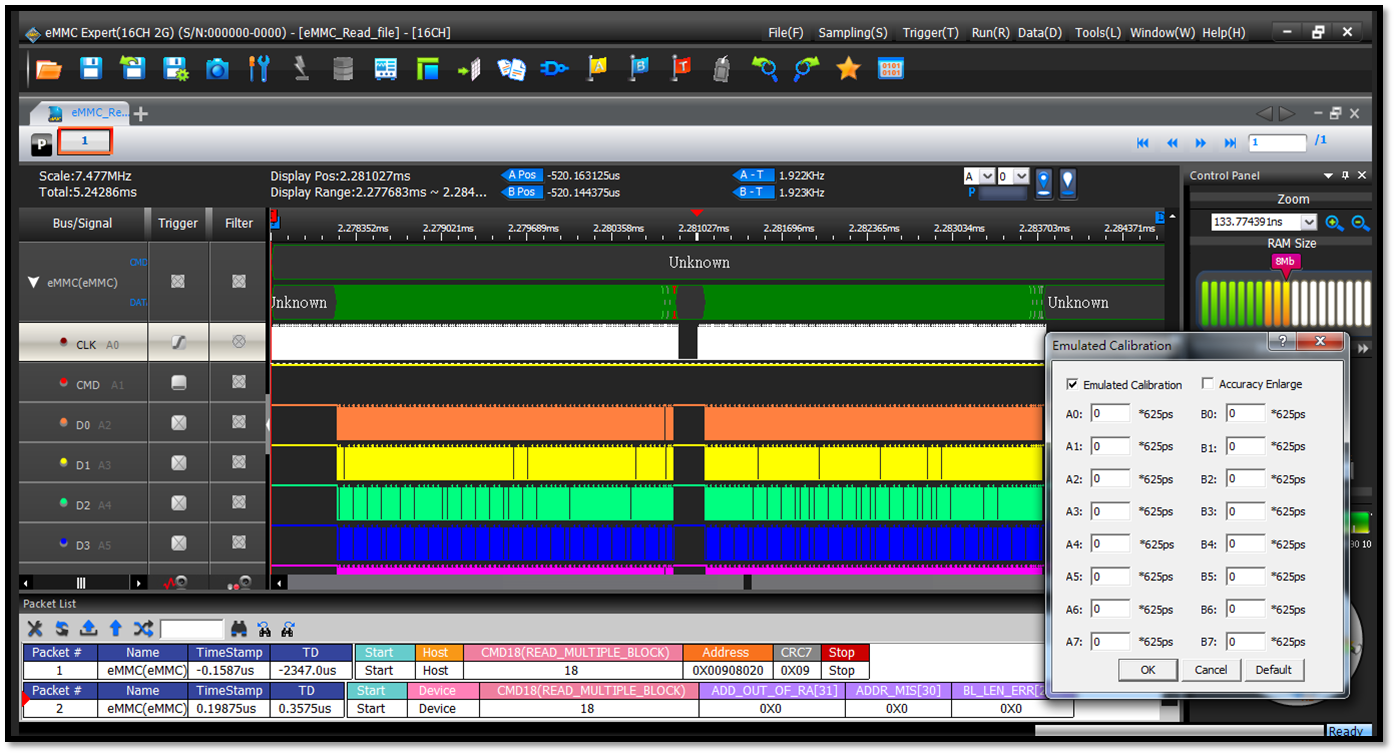The width and height of the screenshot is (1396, 755).
Task: Collapse the eMMC(eMMC) bus group
Action: pos(35,283)
